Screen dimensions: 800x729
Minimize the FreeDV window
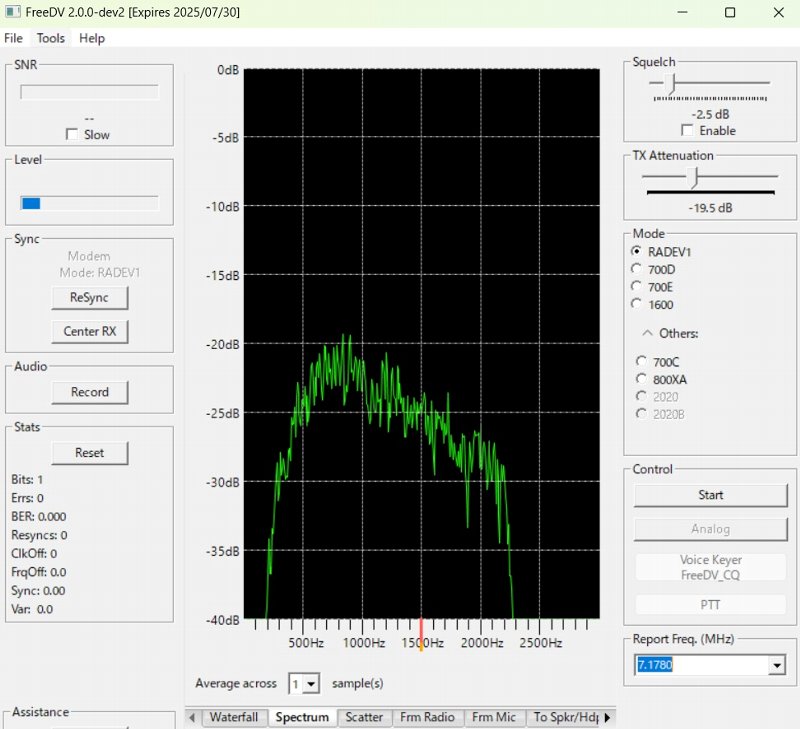(x=682, y=12)
